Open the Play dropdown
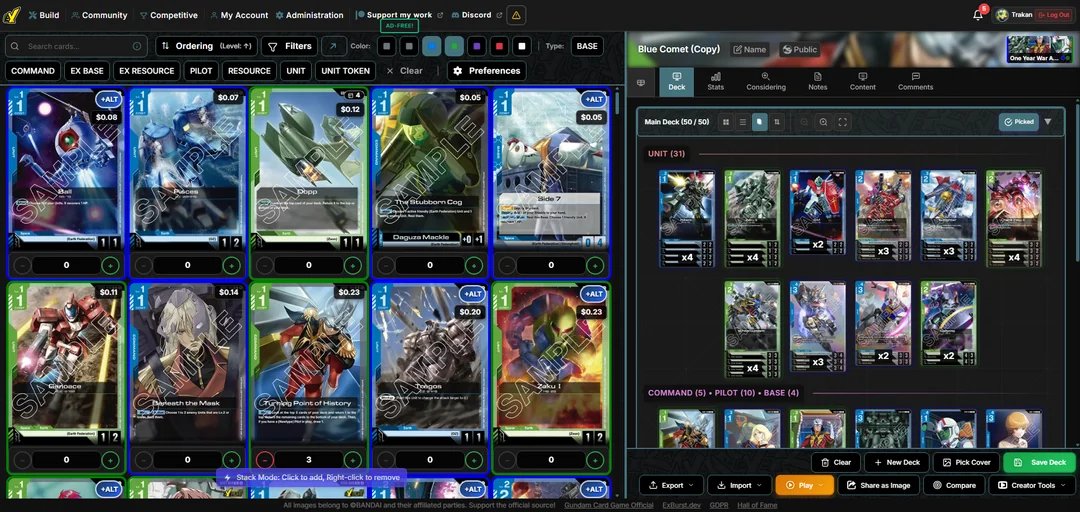The height and width of the screenshot is (512, 1080). tap(804, 485)
